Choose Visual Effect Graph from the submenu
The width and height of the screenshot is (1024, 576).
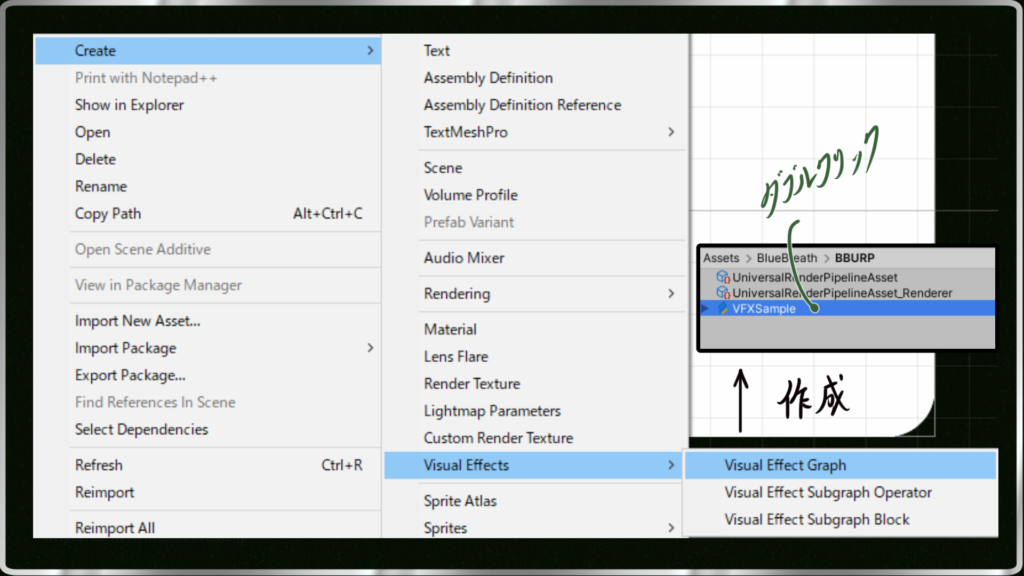(x=785, y=465)
